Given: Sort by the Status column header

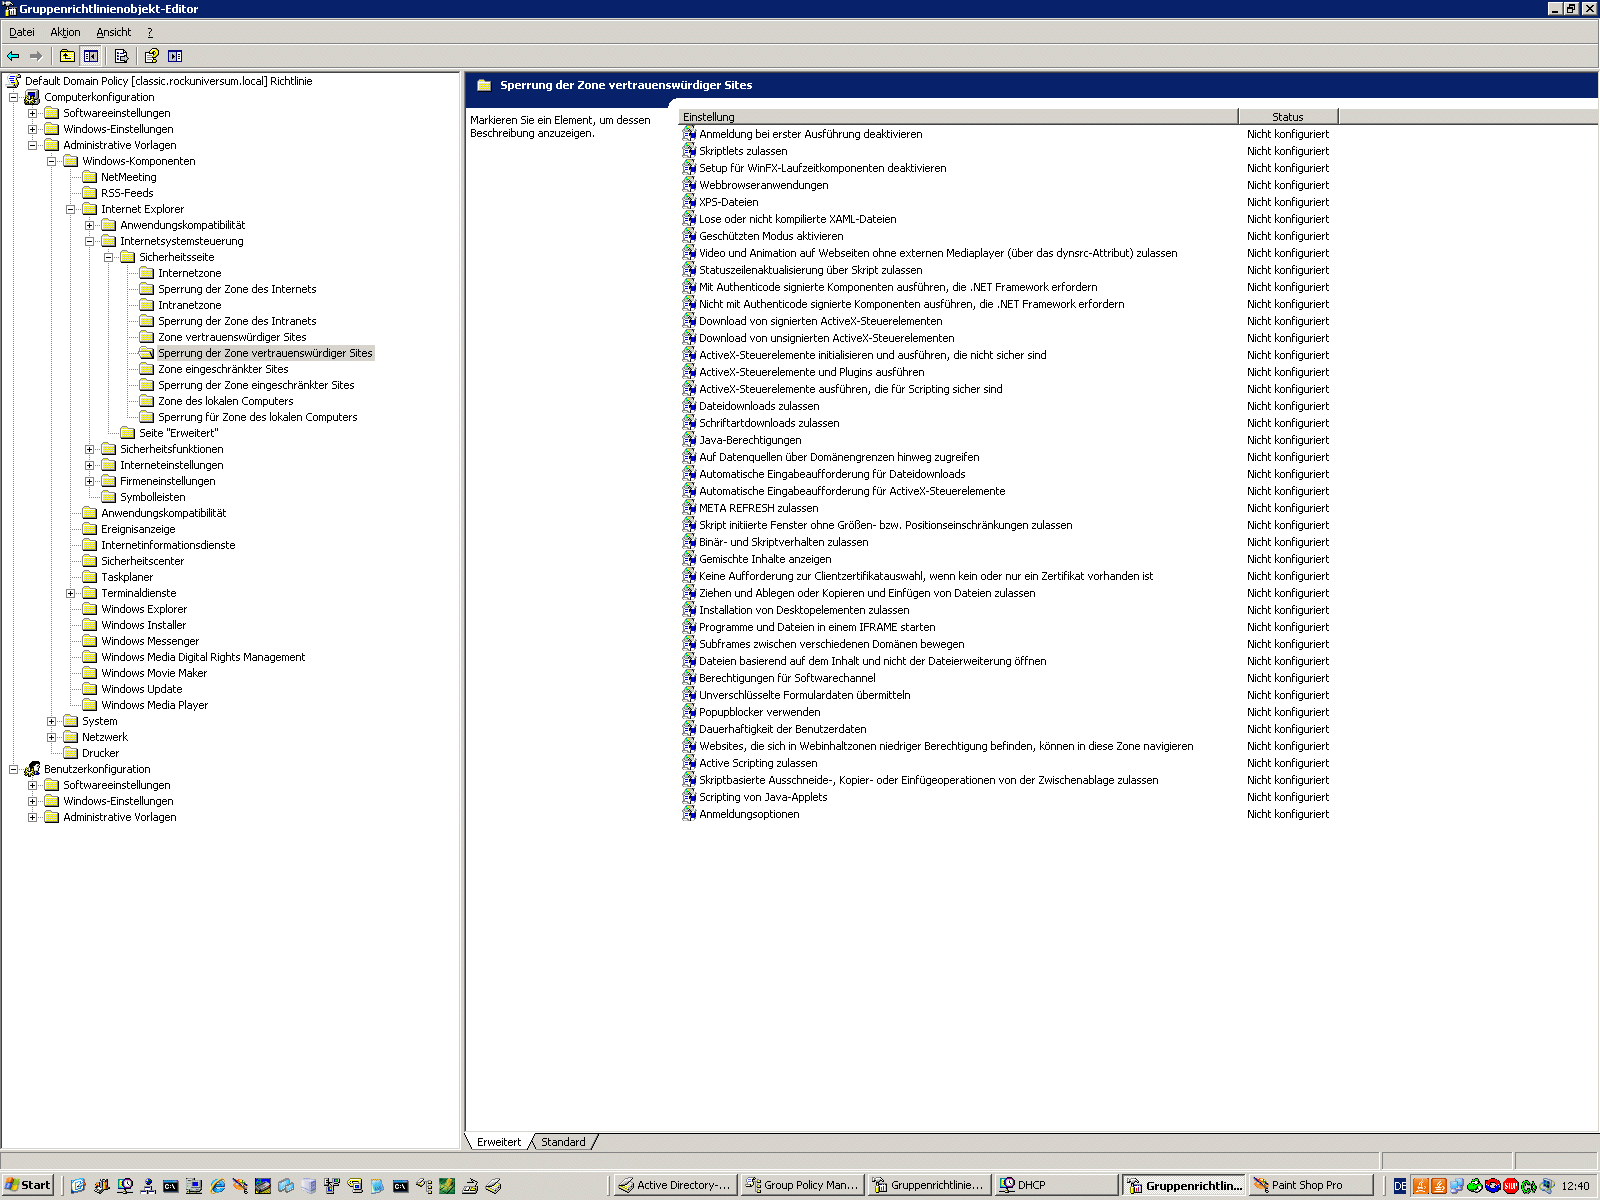Looking at the screenshot, I should point(1287,117).
